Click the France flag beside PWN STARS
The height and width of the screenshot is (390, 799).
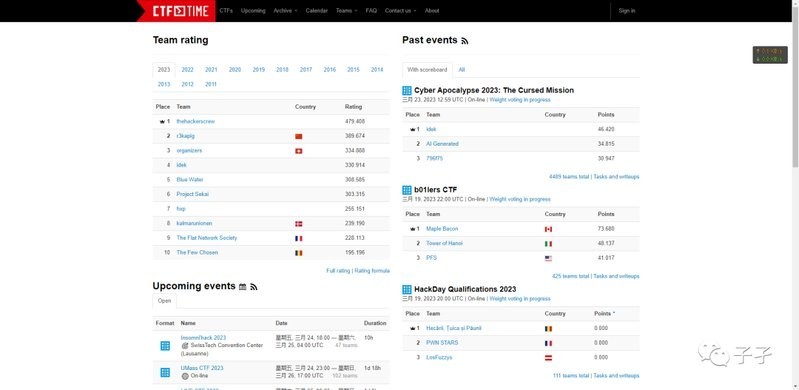[548, 343]
